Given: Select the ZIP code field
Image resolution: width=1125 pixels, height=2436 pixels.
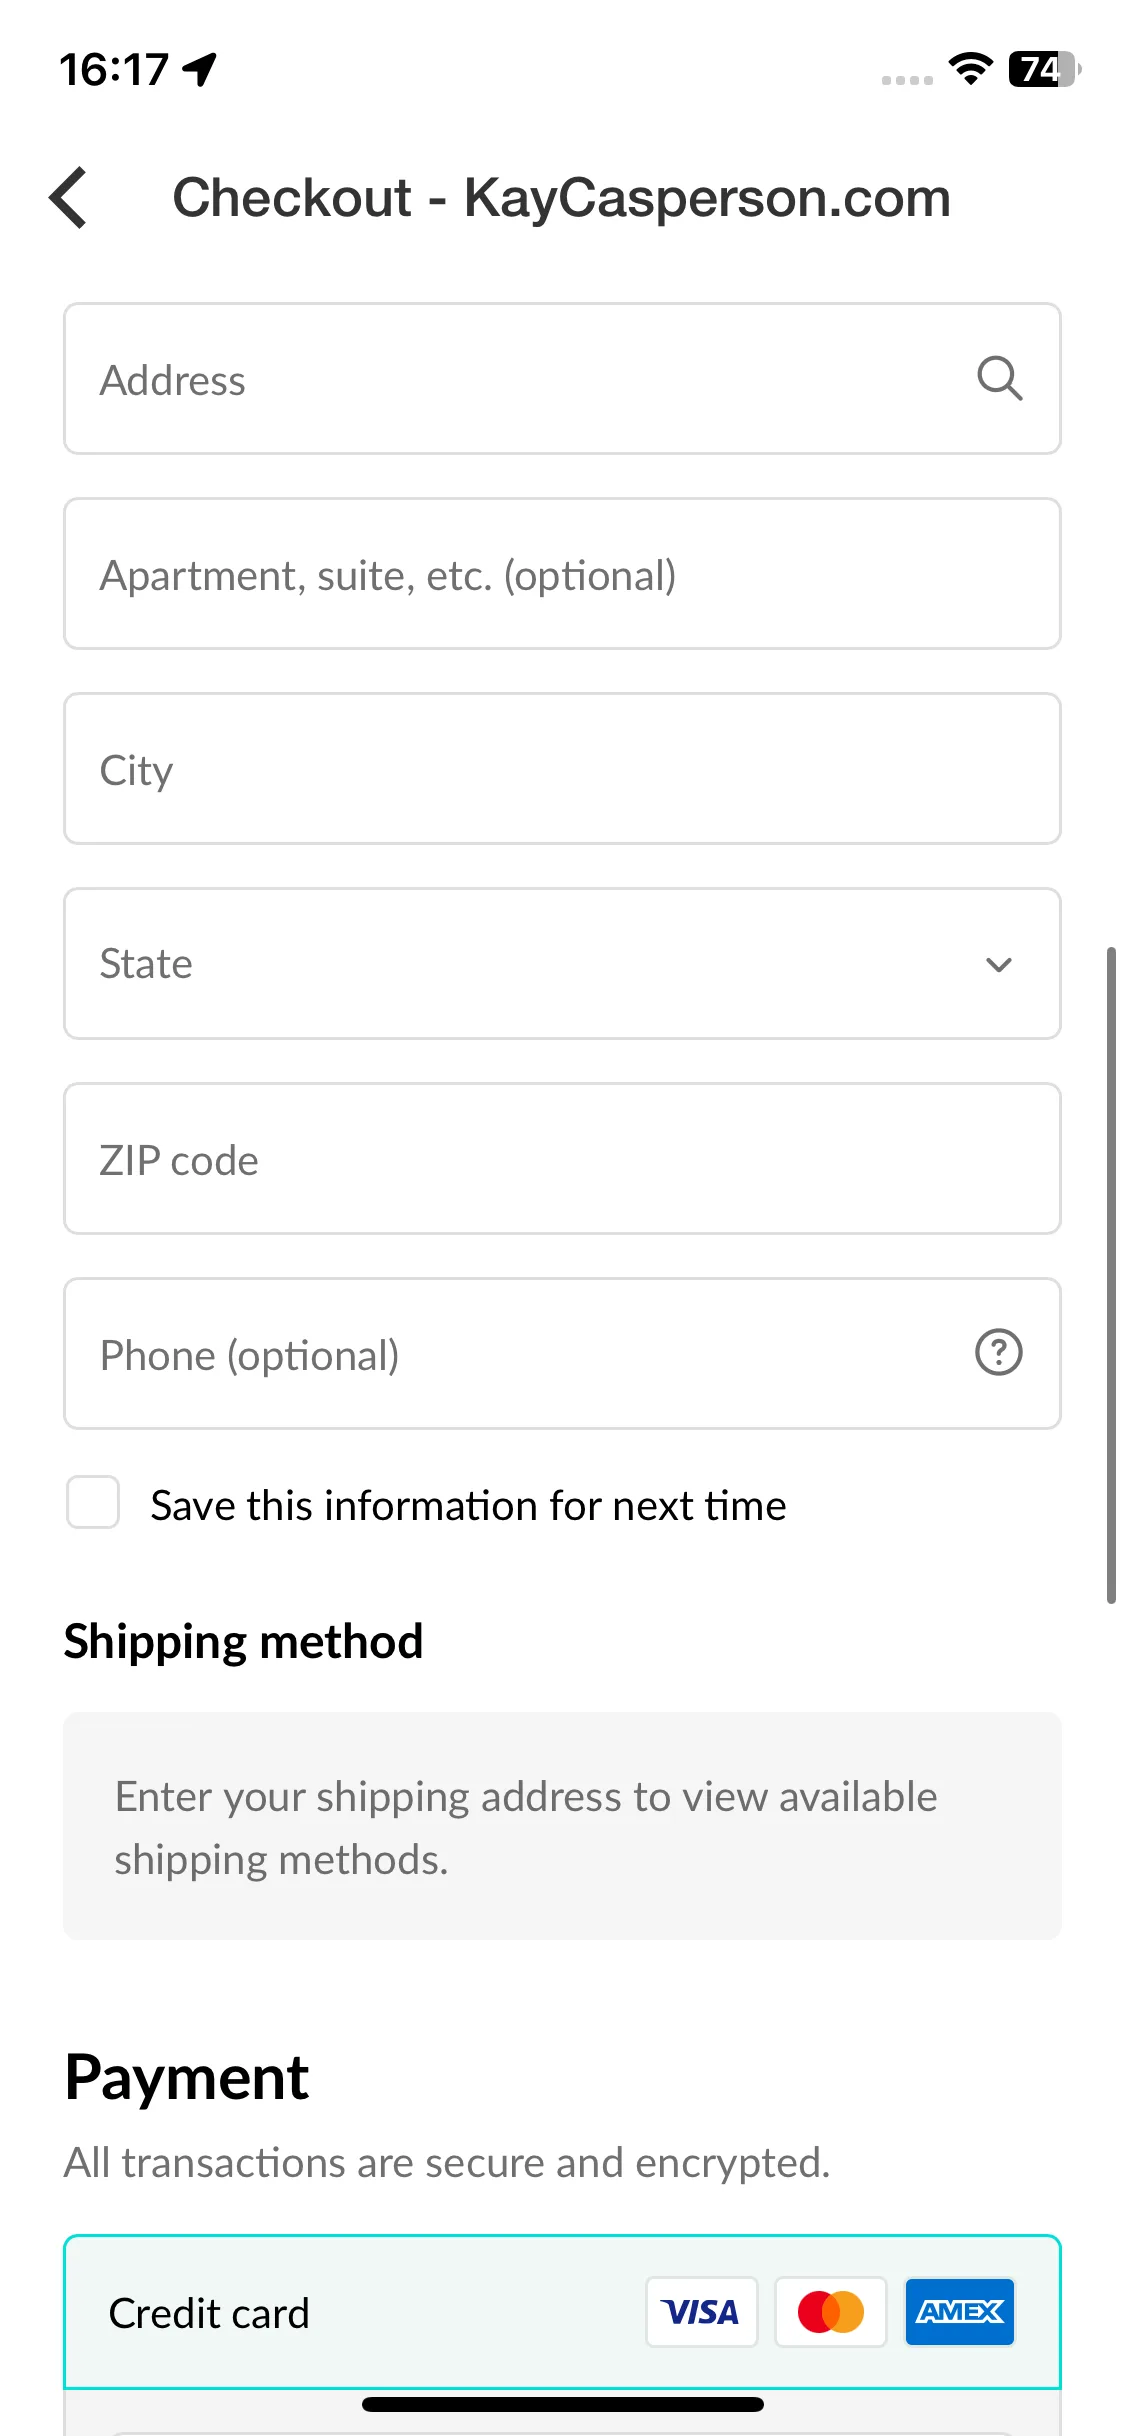Looking at the screenshot, I should [562, 1159].
